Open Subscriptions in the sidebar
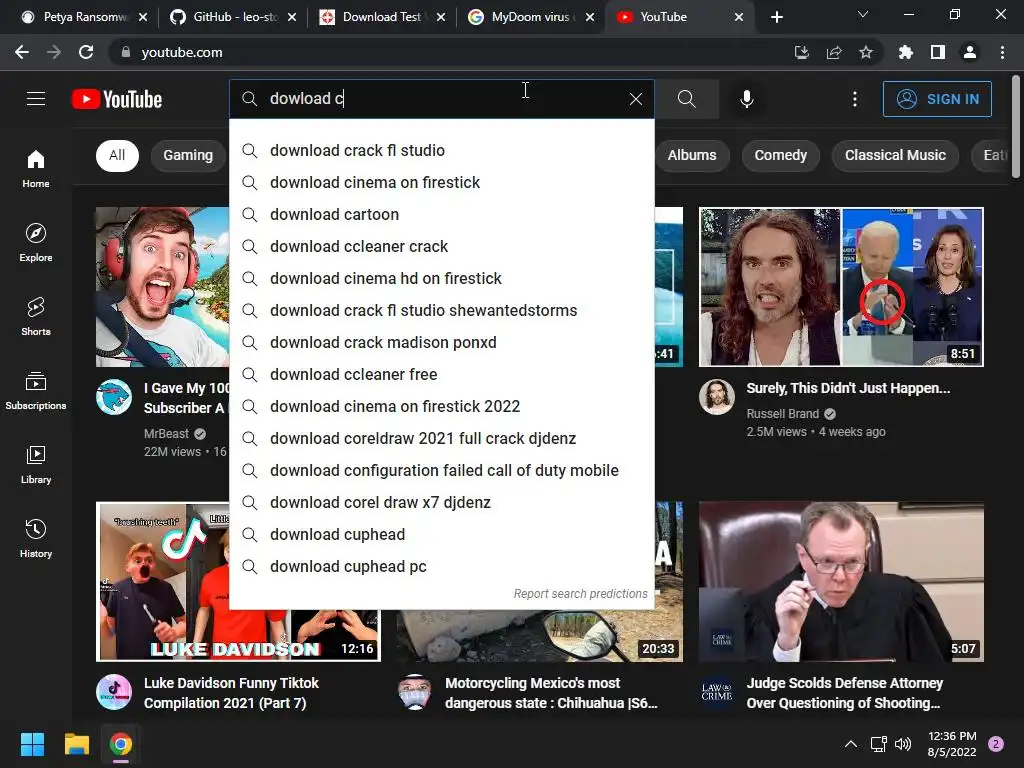1024x768 pixels. [x=36, y=391]
